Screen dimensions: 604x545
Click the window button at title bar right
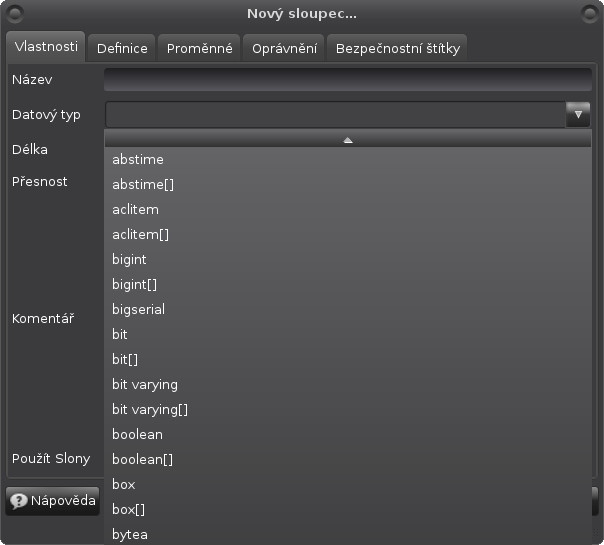coord(589,14)
